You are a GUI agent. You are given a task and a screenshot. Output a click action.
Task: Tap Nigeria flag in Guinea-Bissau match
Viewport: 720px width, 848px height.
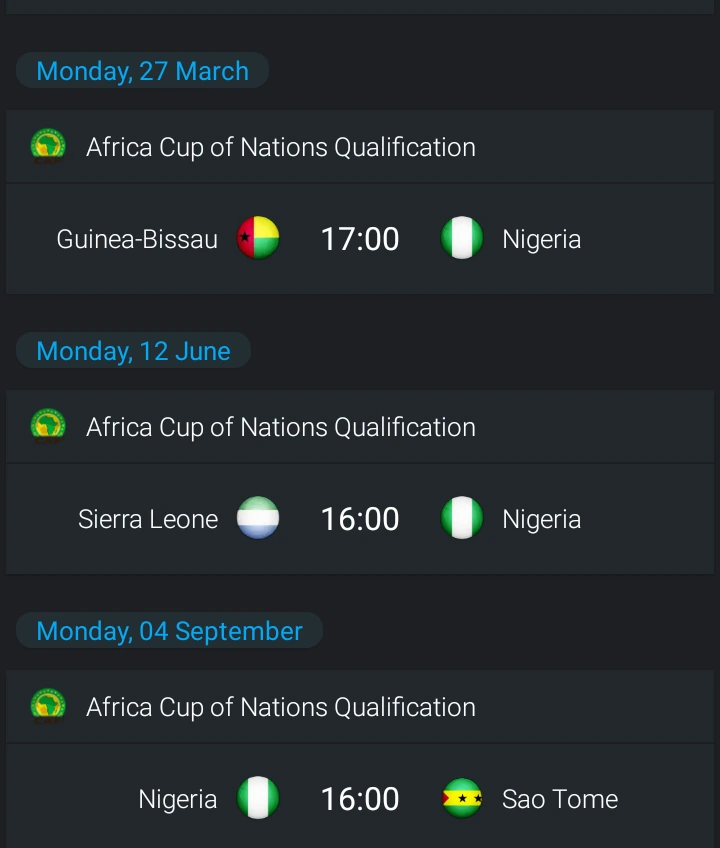point(462,238)
